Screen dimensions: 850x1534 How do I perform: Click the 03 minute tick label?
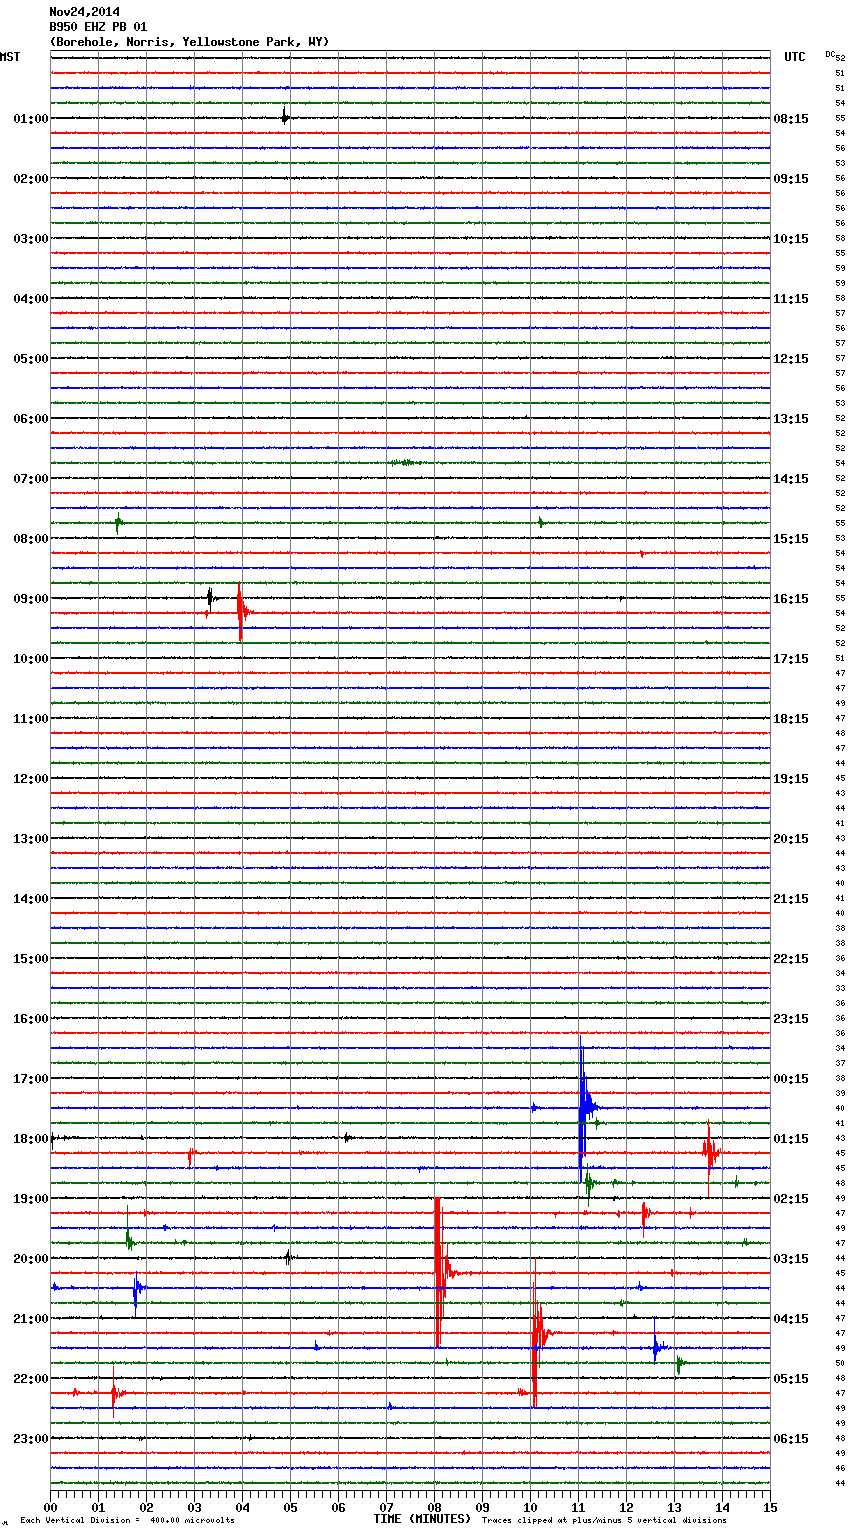194,1507
